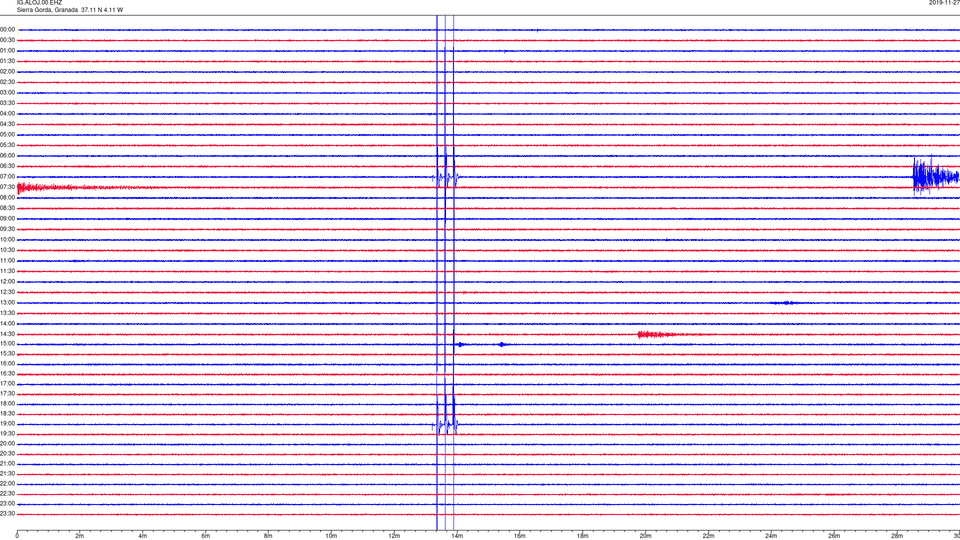
Task: Select the 18:00 row label
Action: point(7,404)
